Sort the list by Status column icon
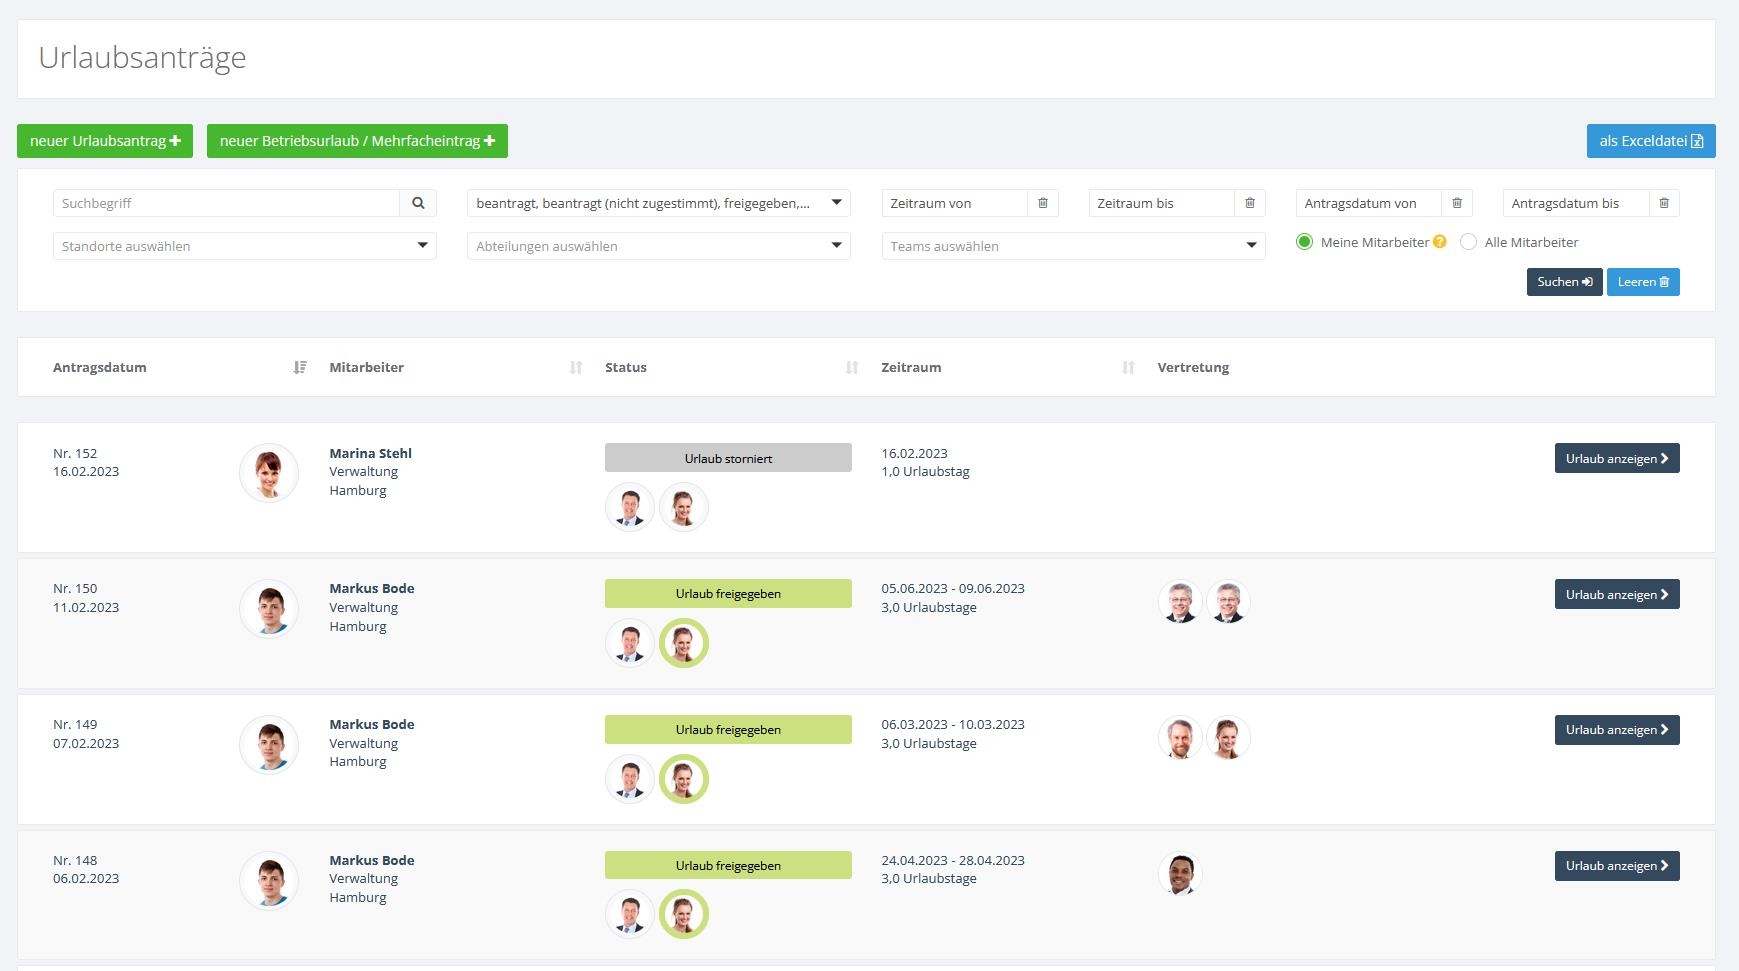 pos(852,368)
